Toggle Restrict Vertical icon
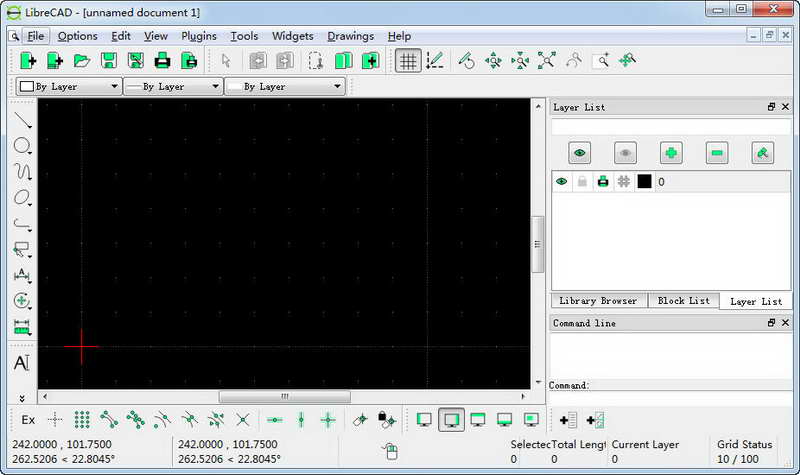This screenshot has width=800, height=475. tap(301, 420)
